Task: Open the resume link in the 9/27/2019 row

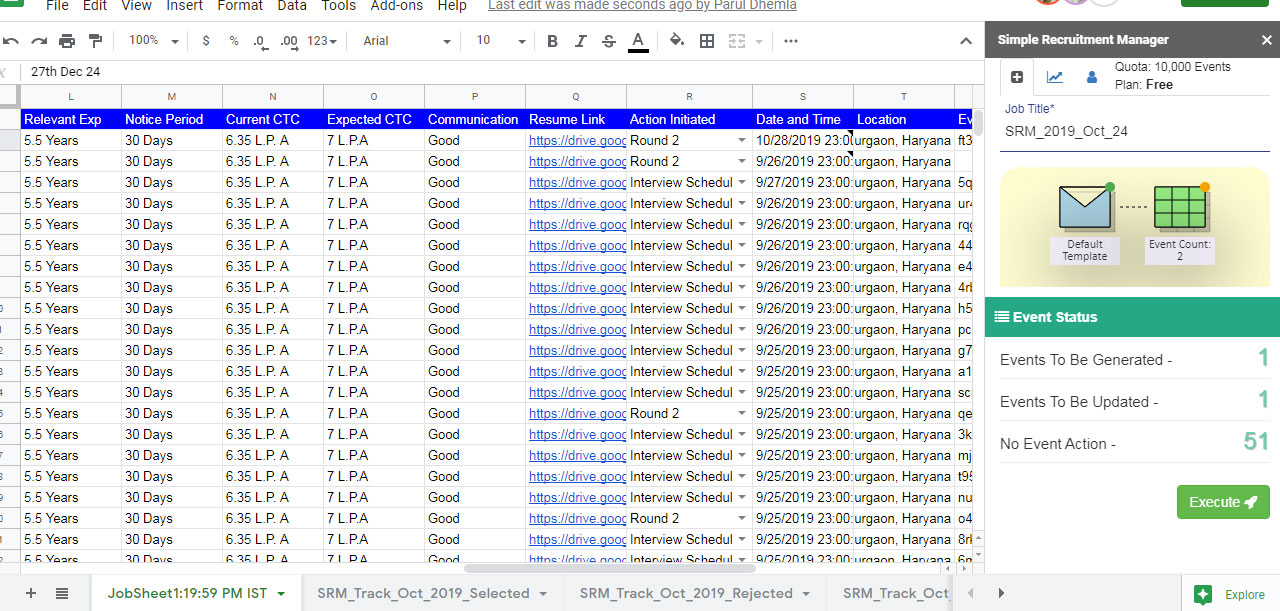Action: tap(577, 183)
